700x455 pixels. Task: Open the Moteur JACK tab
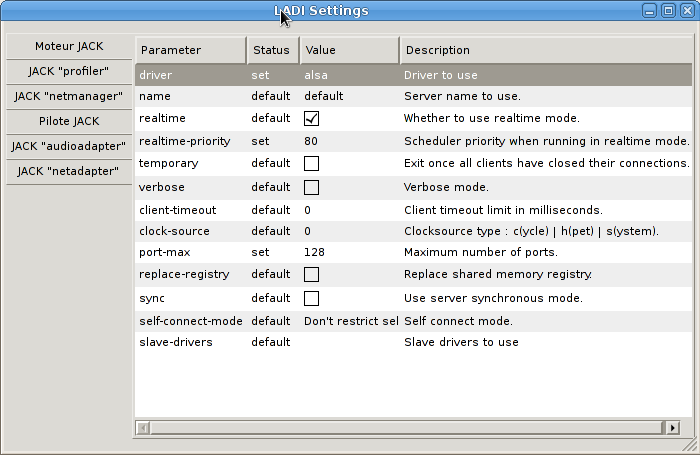pyautogui.click(x=69, y=46)
